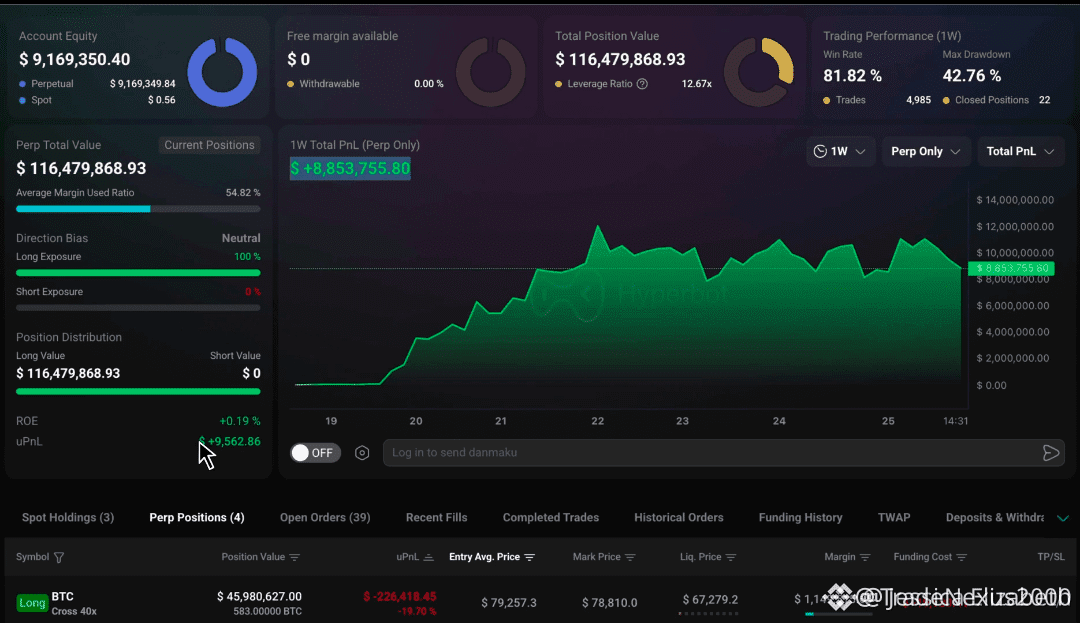Click the Long badge on the BTC row
This screenshot has width=1080, height=623.
[32, 603]
